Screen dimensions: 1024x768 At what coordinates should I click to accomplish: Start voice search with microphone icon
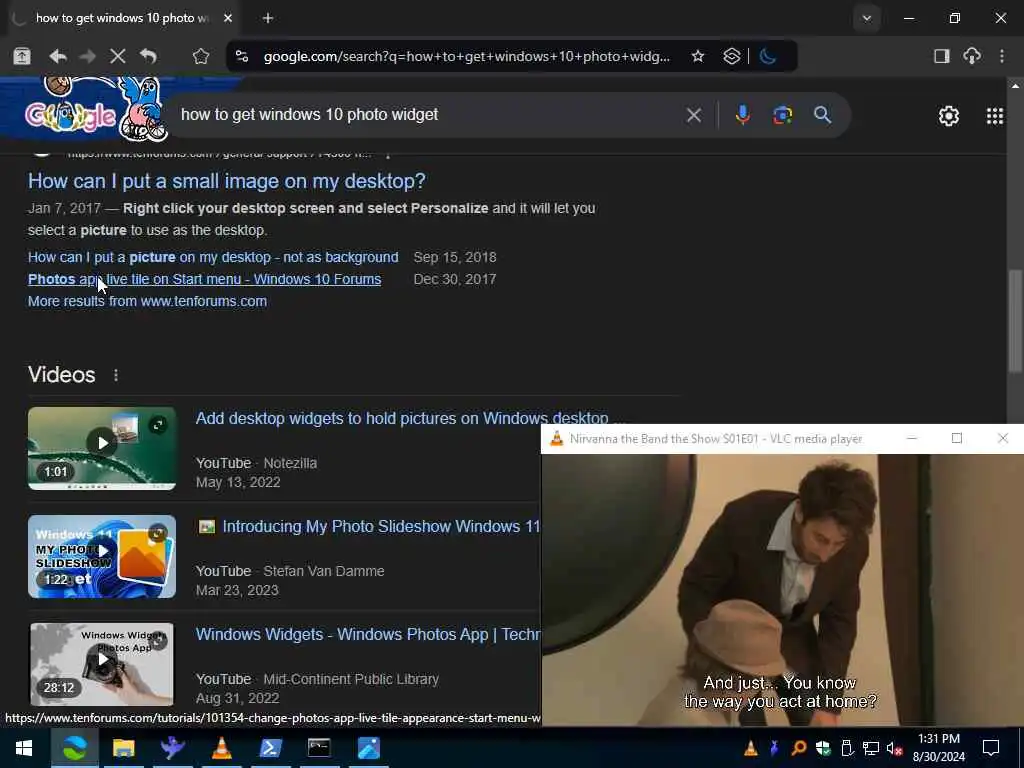coord(742,116)
